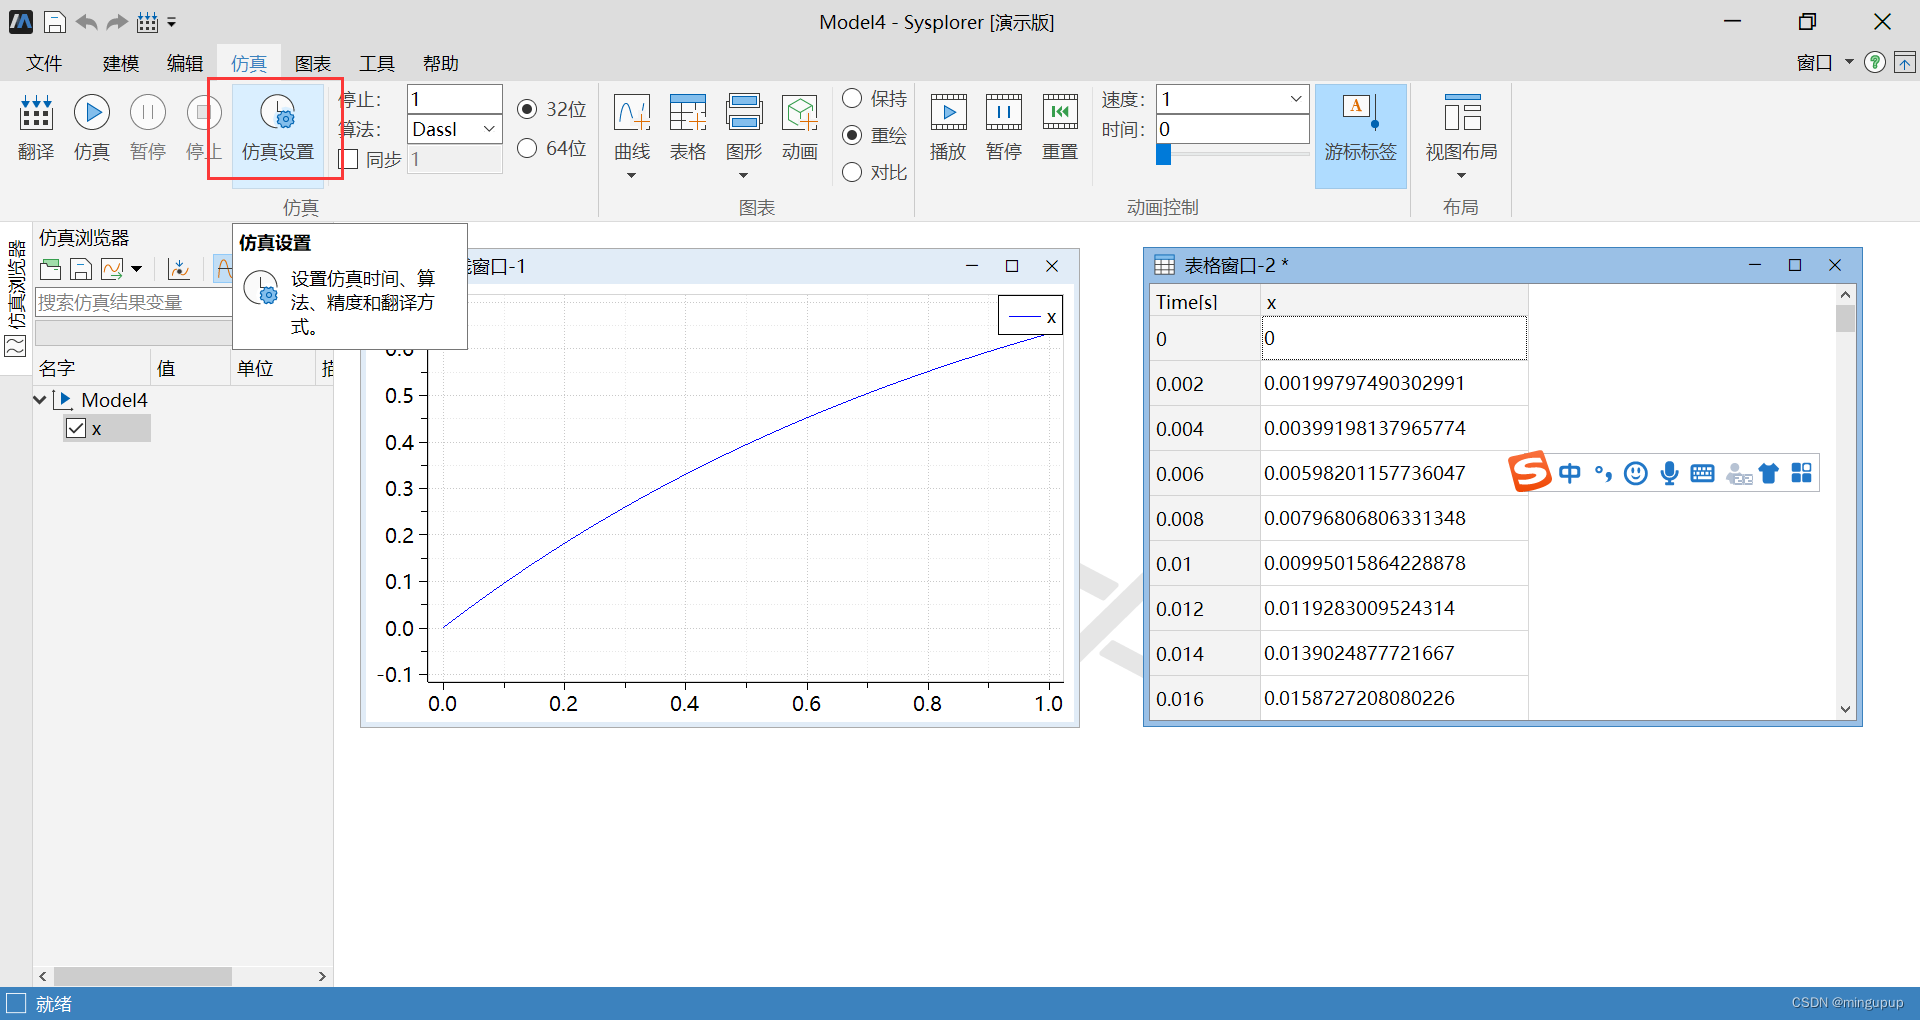Click the 动画 animation icon
1920x1020 pixels.
800,128
